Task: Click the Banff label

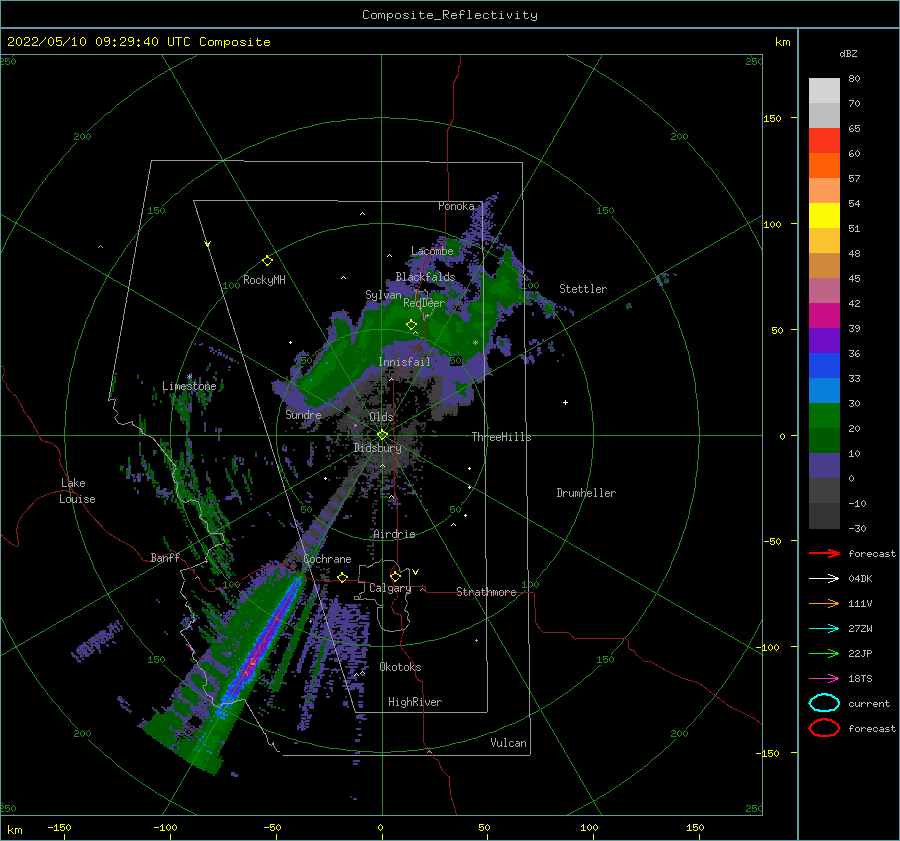Action: point(165,557)
